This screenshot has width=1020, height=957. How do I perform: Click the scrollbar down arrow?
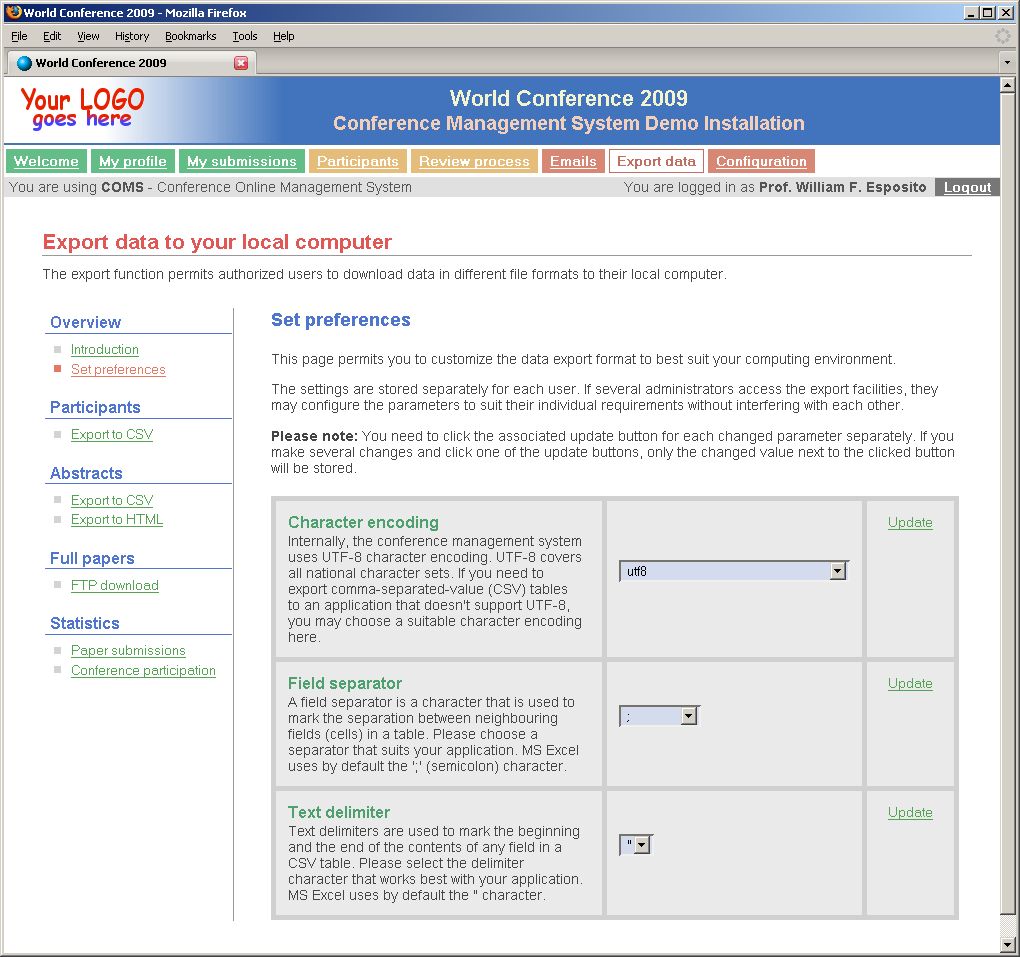[x=1007, y=943]
